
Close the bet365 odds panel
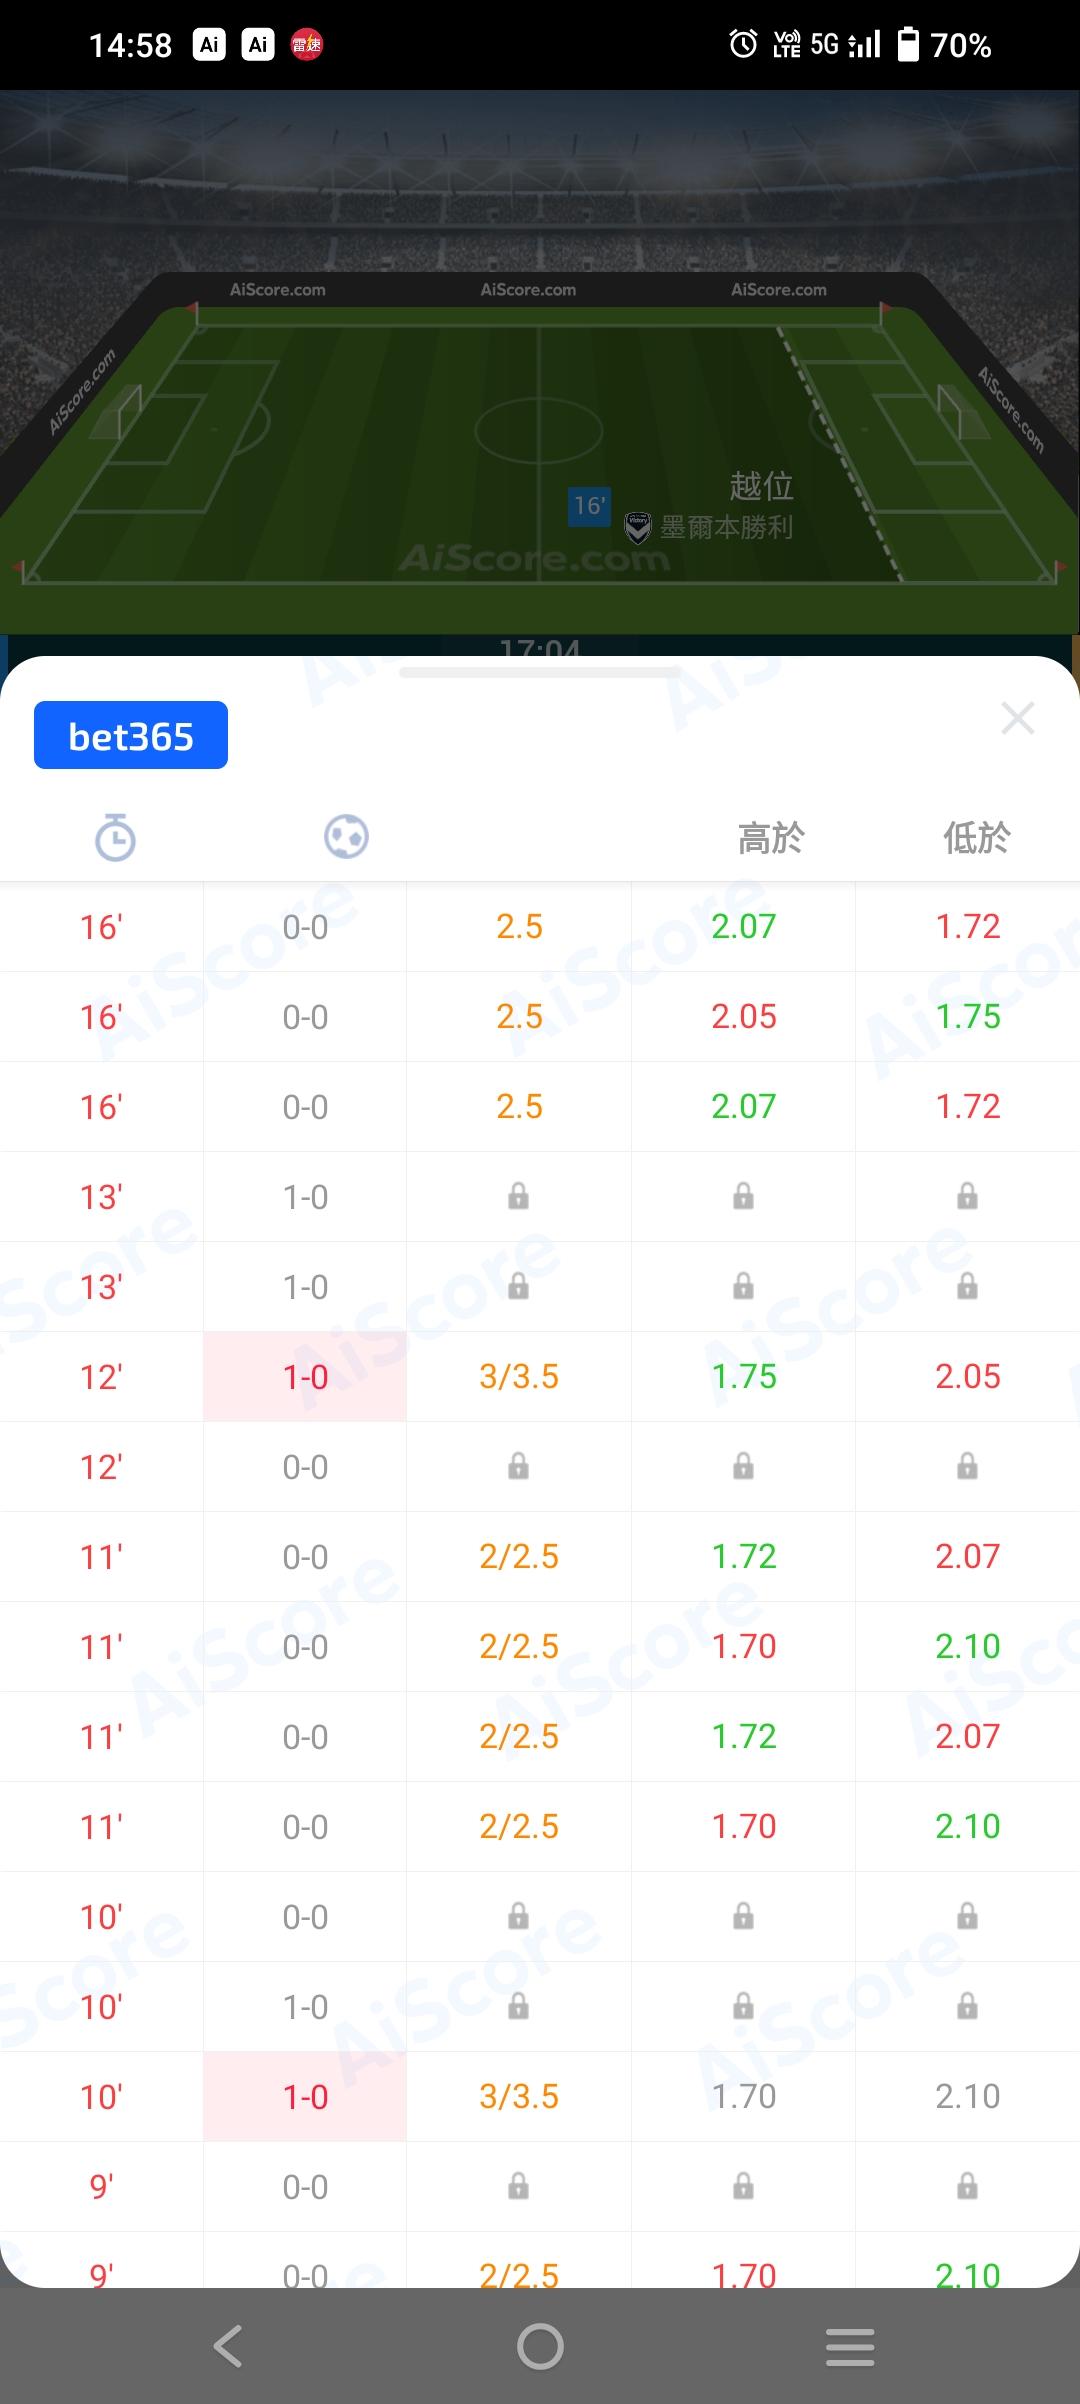[x=1017, y=718]
